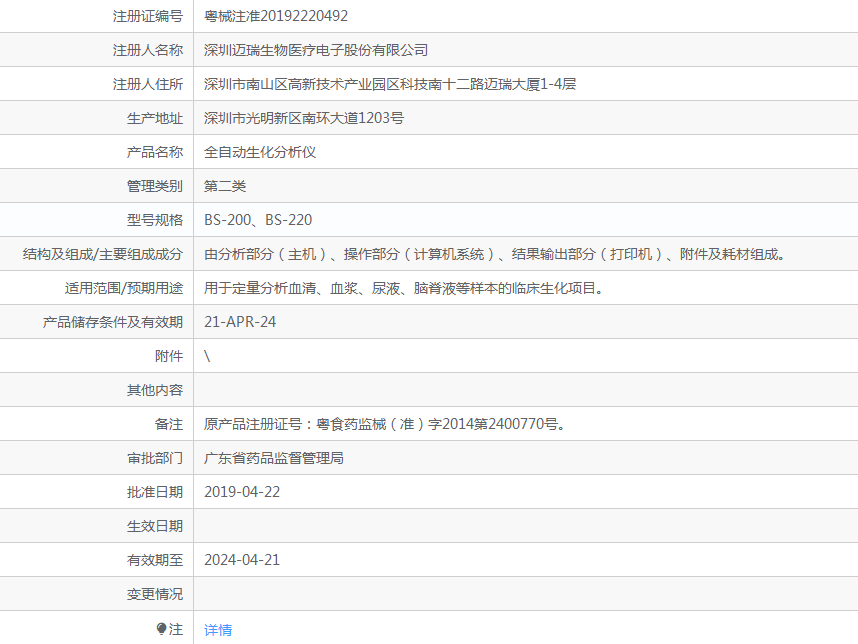
Task: Click the 产品名称 label
Action: point(155,152)
